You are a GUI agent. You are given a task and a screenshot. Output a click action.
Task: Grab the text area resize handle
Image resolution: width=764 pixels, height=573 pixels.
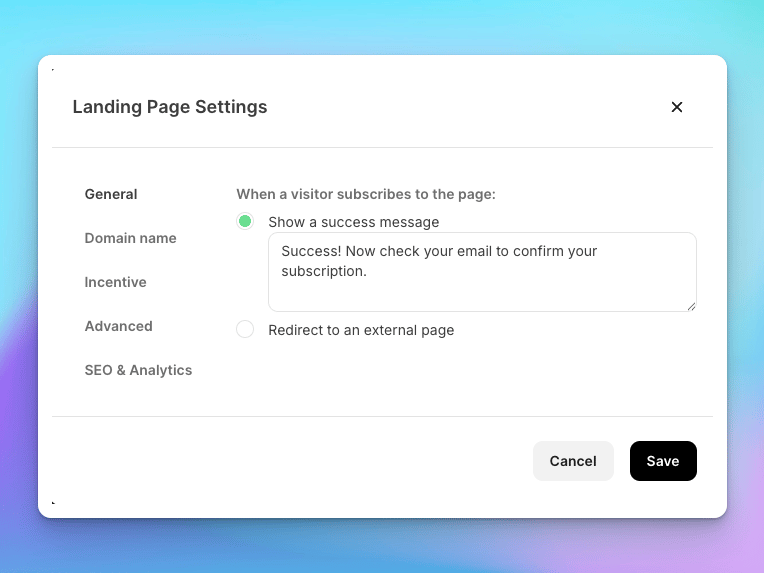tap(691, 306)
